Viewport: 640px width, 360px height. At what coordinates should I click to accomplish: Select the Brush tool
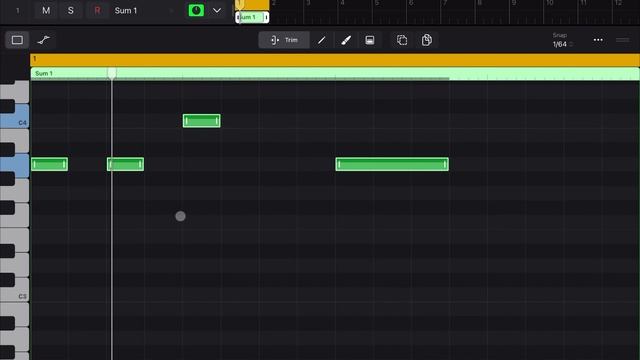(x=346, y=40)
